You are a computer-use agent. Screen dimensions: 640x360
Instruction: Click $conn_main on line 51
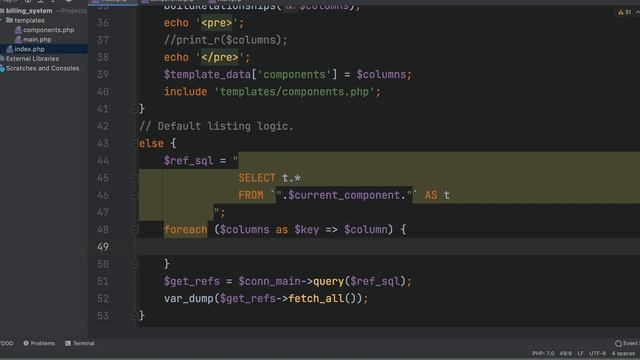tap(269, 281)
